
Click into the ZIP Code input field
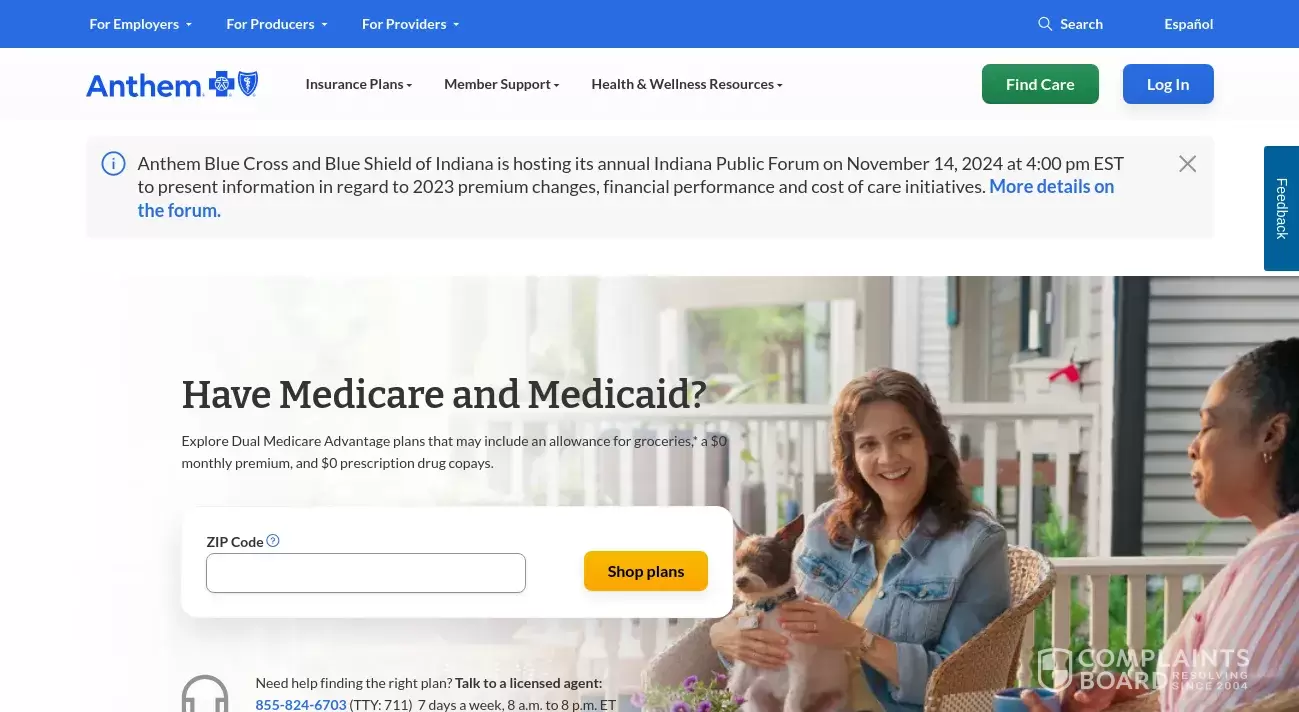tap(366, 573)
